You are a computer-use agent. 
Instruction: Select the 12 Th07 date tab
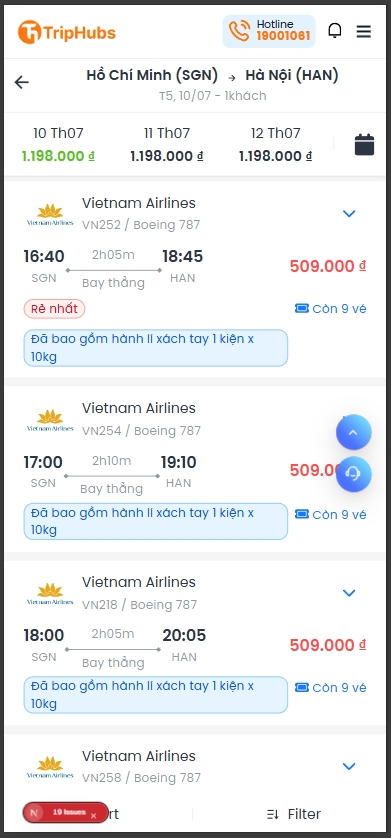(x=276, y=144)
